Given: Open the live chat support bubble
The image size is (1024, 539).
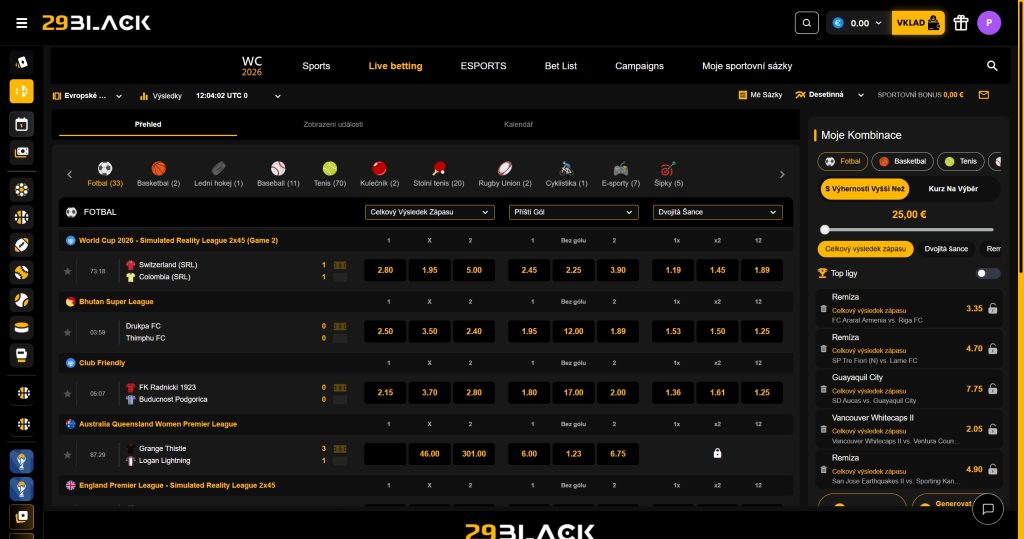Looking at the screenshot, I should click(x=987, y=509).
